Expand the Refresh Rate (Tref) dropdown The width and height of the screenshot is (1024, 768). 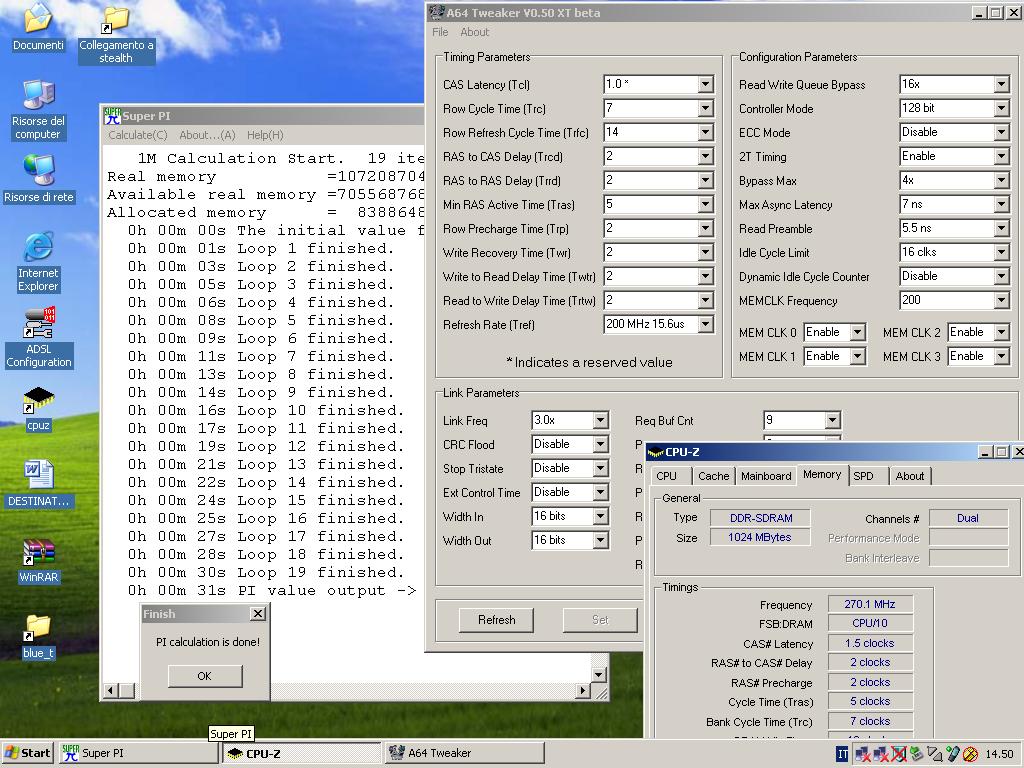pos(705,325)
